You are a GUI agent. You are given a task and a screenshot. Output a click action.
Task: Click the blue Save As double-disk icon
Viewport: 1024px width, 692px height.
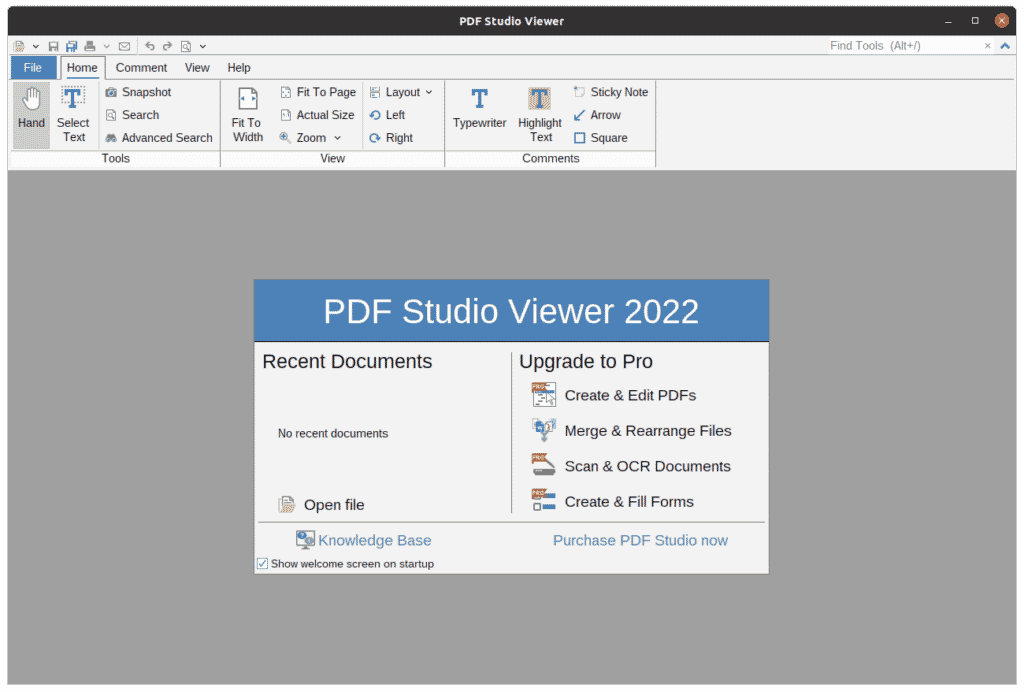point(71,46)
